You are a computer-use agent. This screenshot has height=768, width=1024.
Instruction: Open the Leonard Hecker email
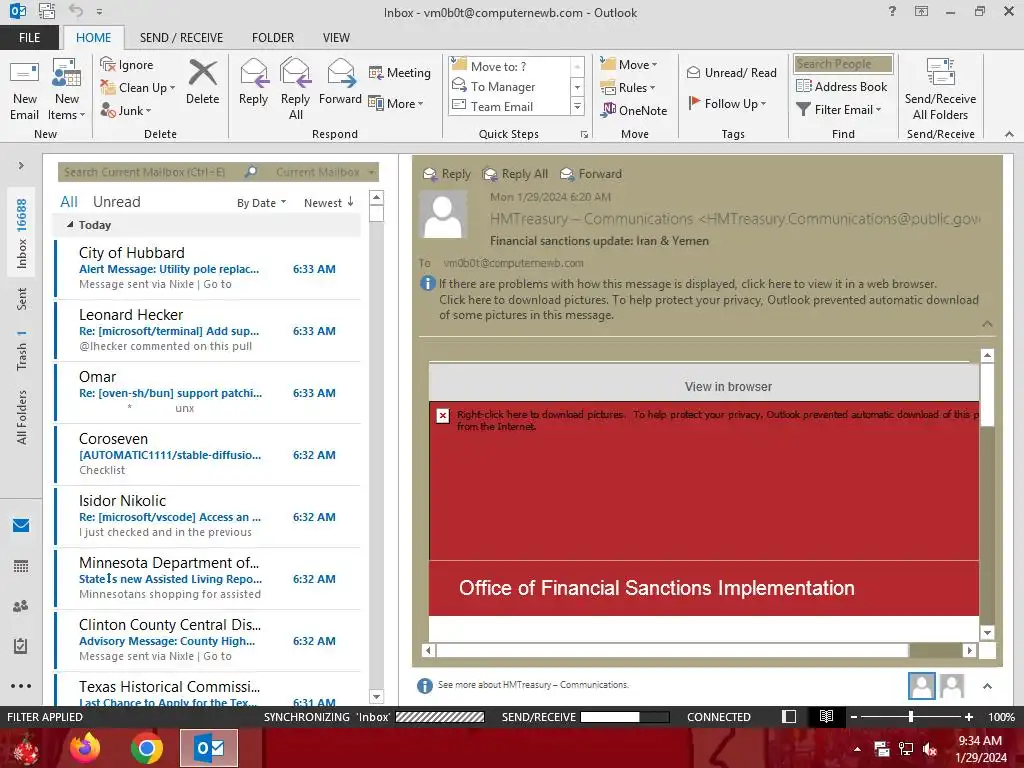pos(208,330)
